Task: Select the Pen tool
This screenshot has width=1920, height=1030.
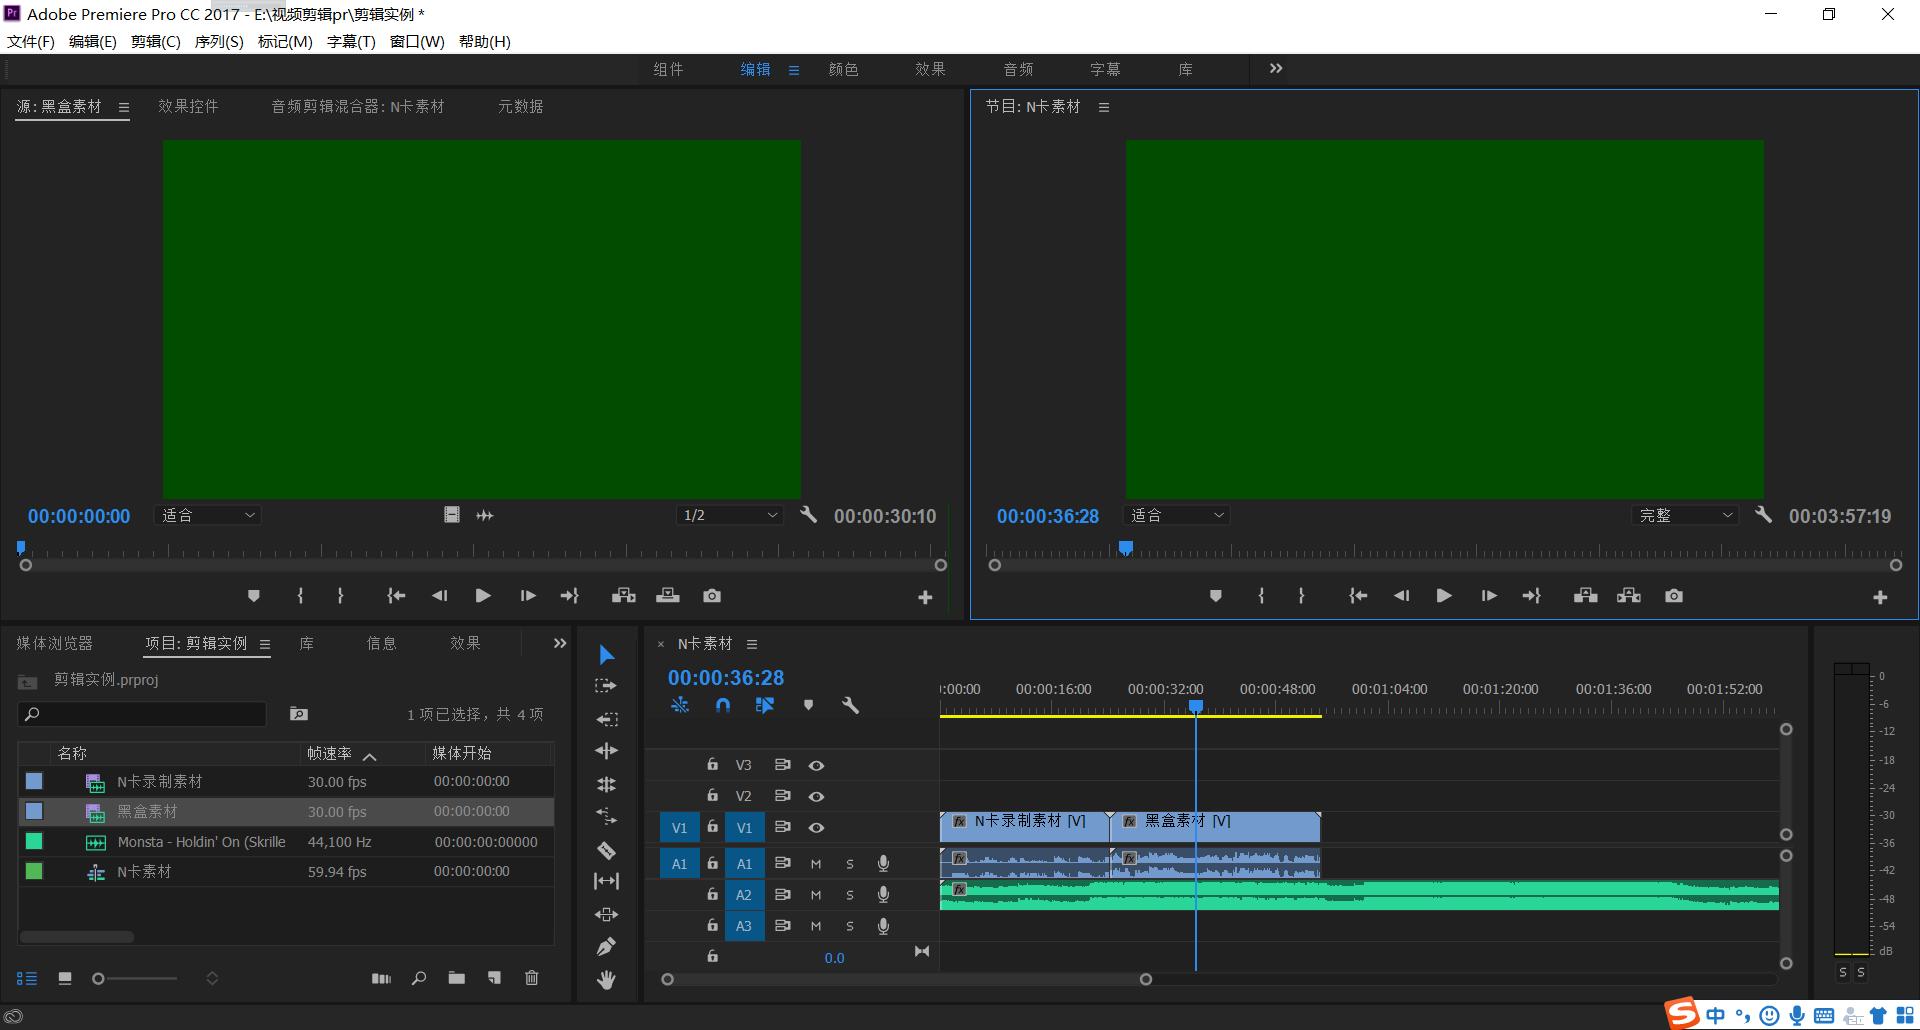Action: pyautogui.click(x=606, y=946)
